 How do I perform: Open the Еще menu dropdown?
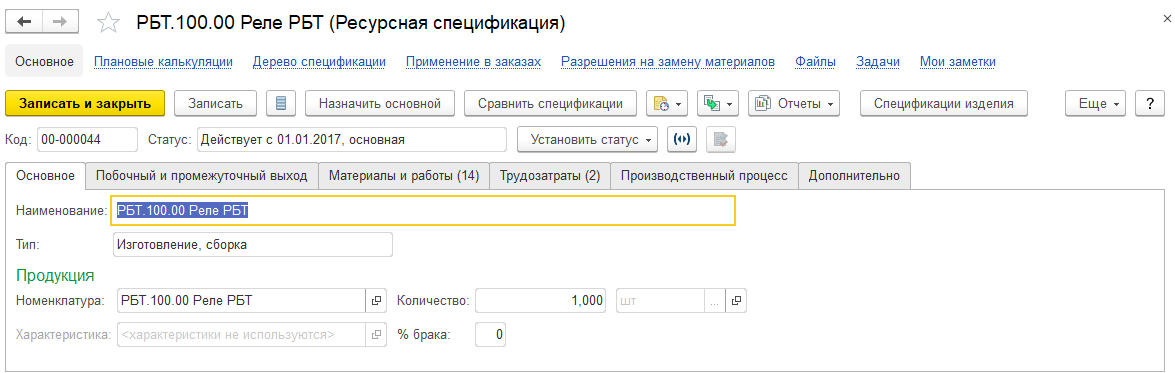pyautogui.click(x=1096, y=103)
